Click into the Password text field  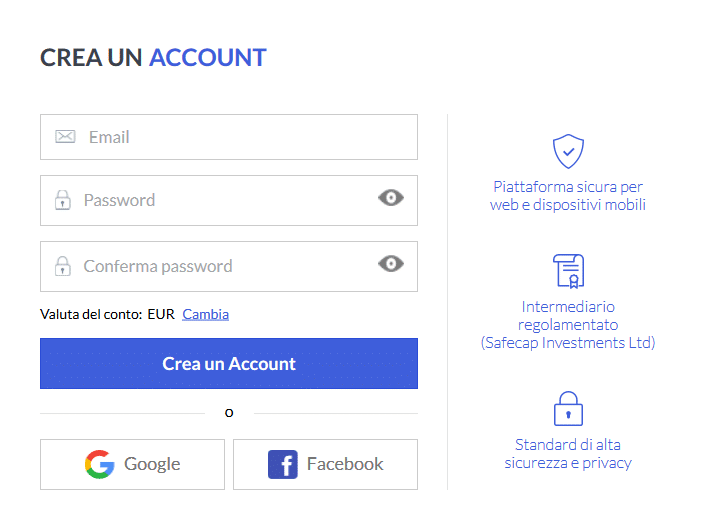pyautogui.click(x=220, y=200)
